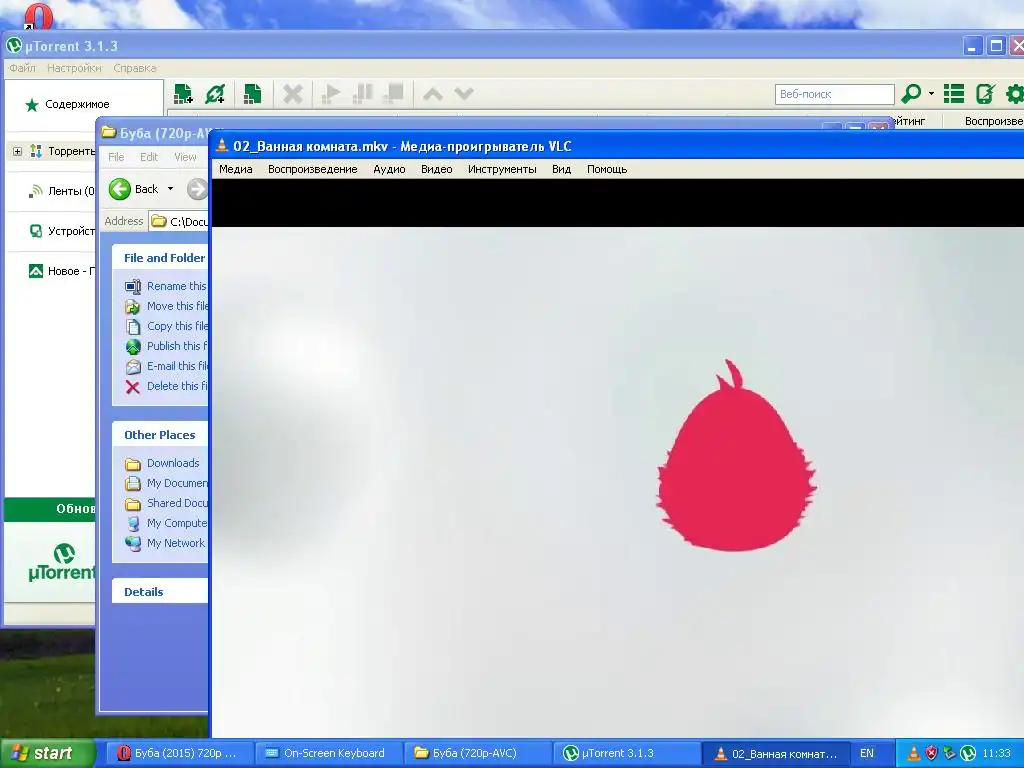Open the Аудио menu in VLC
The width and height of the screenshot is (1024, 768).
pos(389,169)
